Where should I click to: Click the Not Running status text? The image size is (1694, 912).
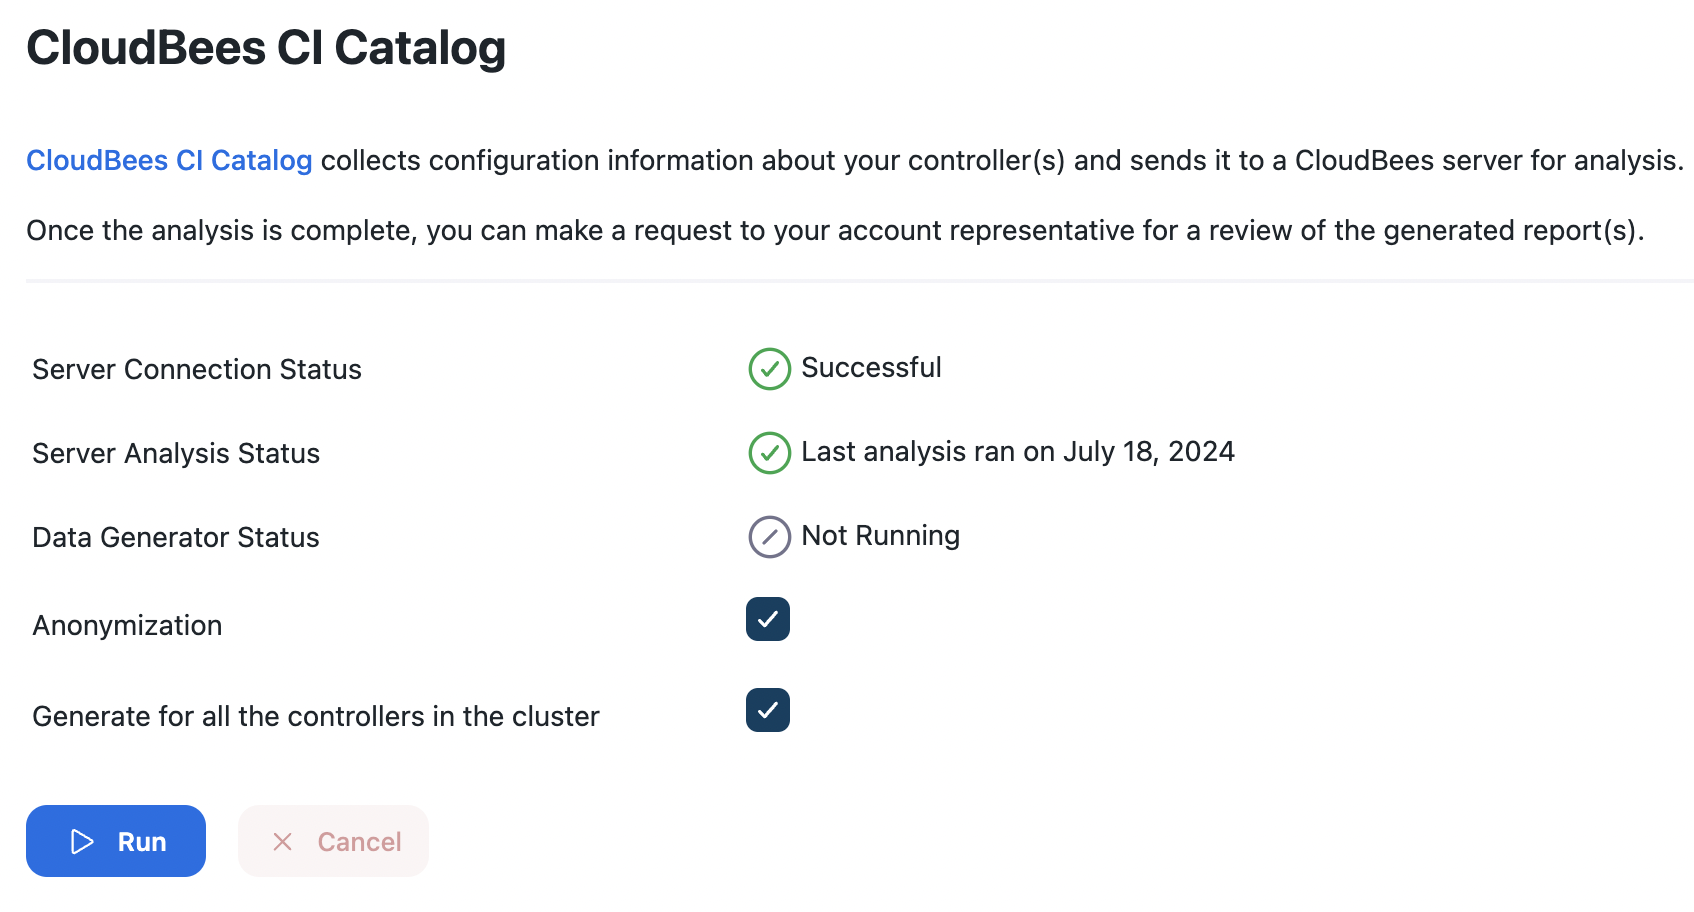click(x=879, y=536)
